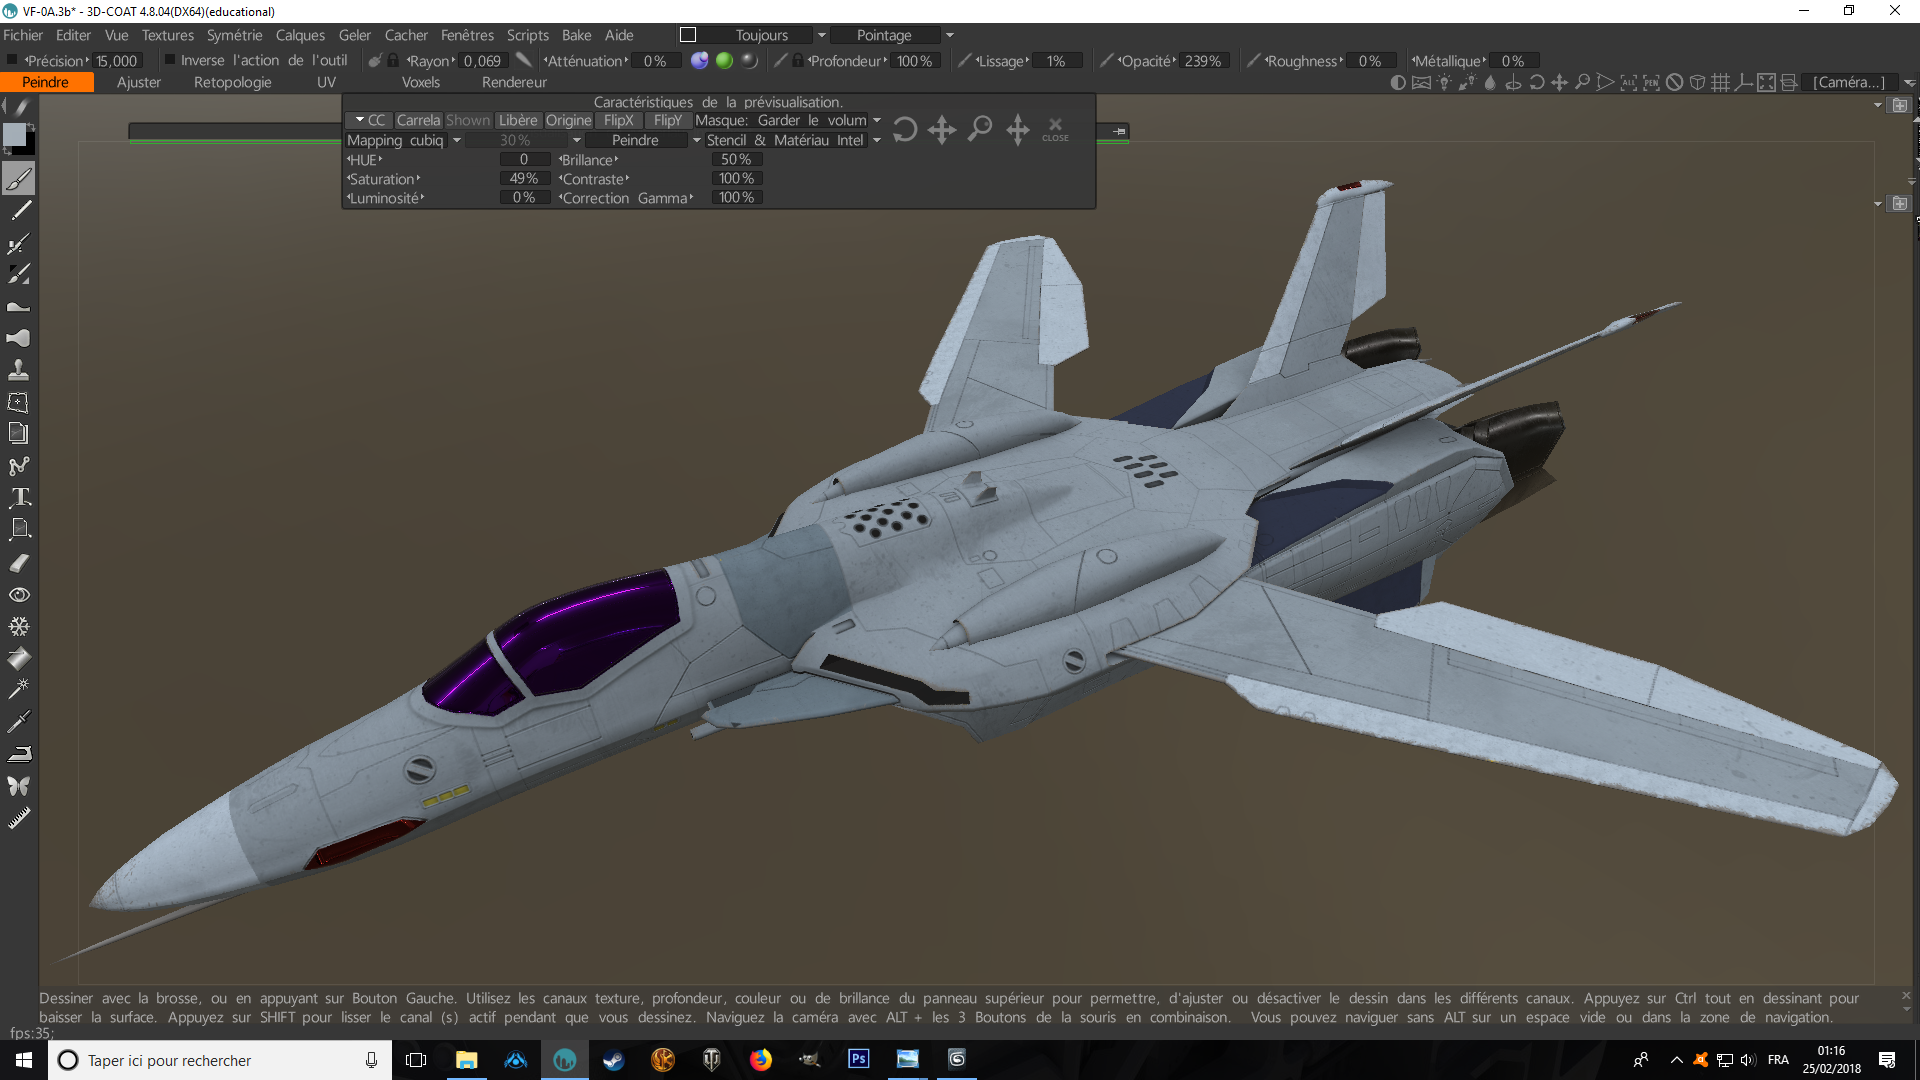
Task: Open the eye hide tool
Action: pyautogui.click(x=19, y=595)
